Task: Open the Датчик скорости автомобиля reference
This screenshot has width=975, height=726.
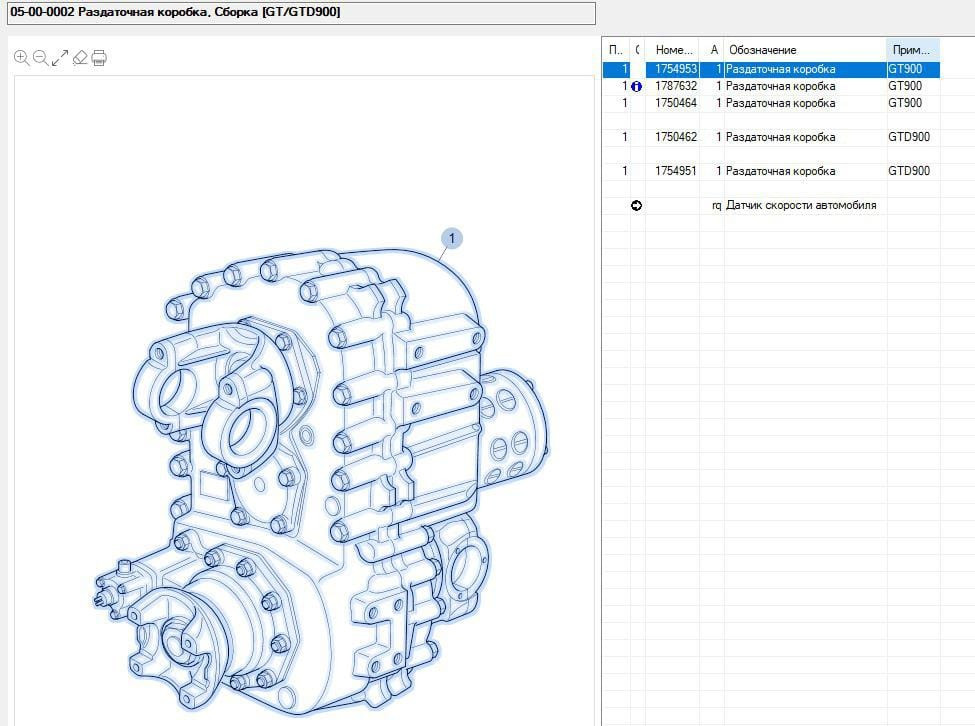Action: (x=800, y=205)
